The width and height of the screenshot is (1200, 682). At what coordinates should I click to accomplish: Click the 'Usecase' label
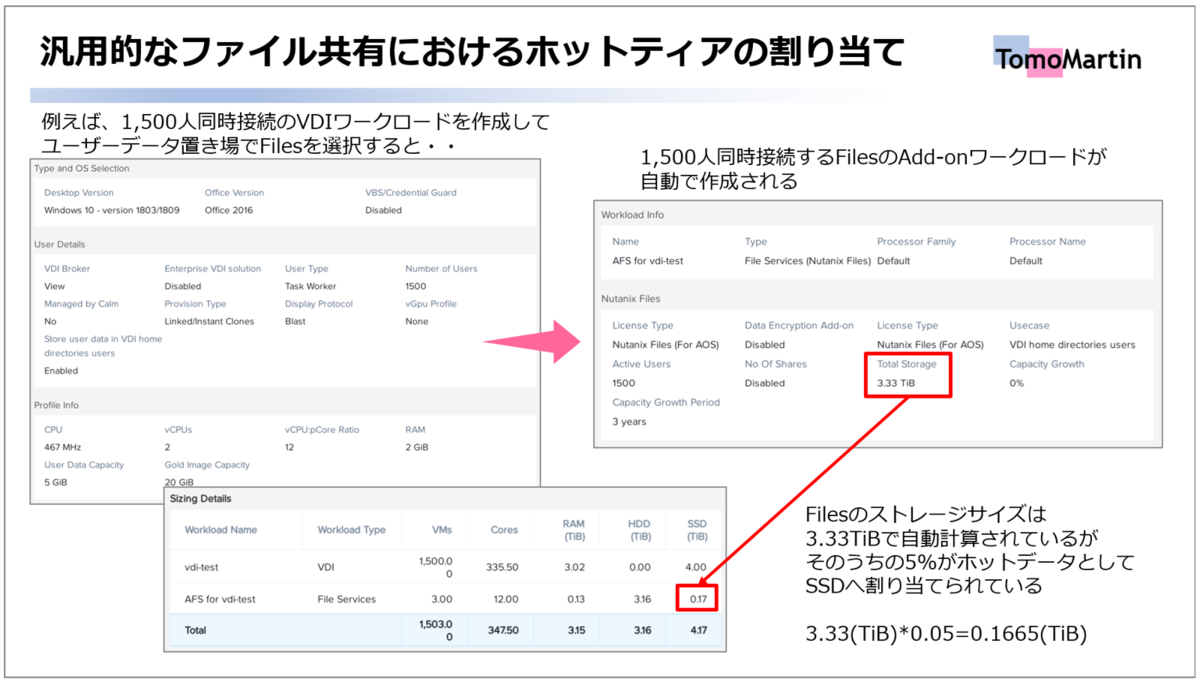1029,325
